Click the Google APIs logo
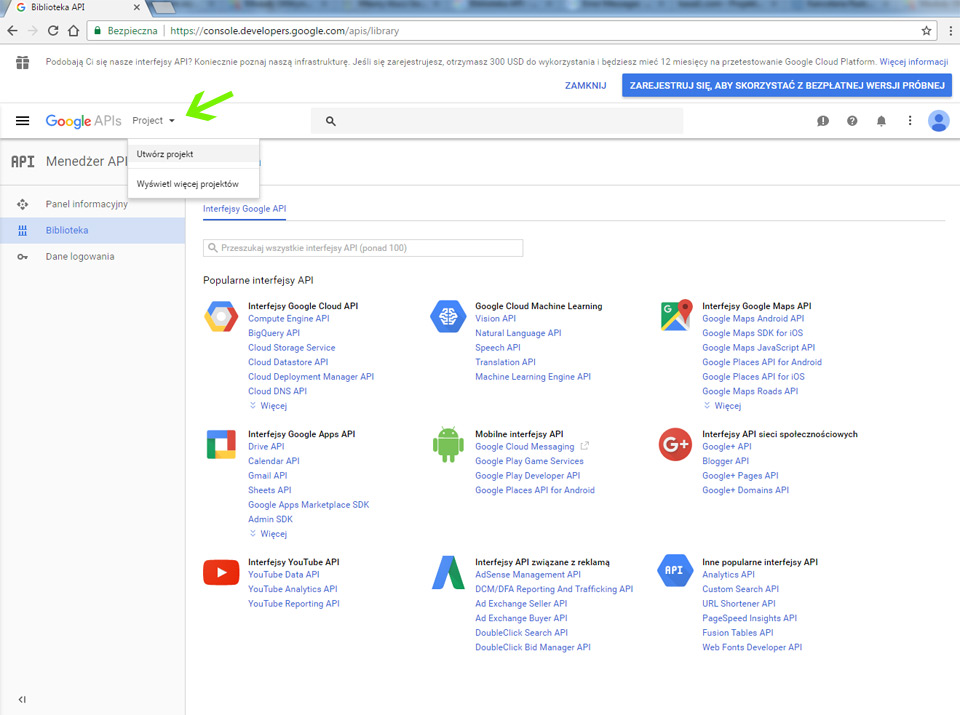The width and height of the screenshot is (960, 715). pyautogui.click(x=83, y=121)
